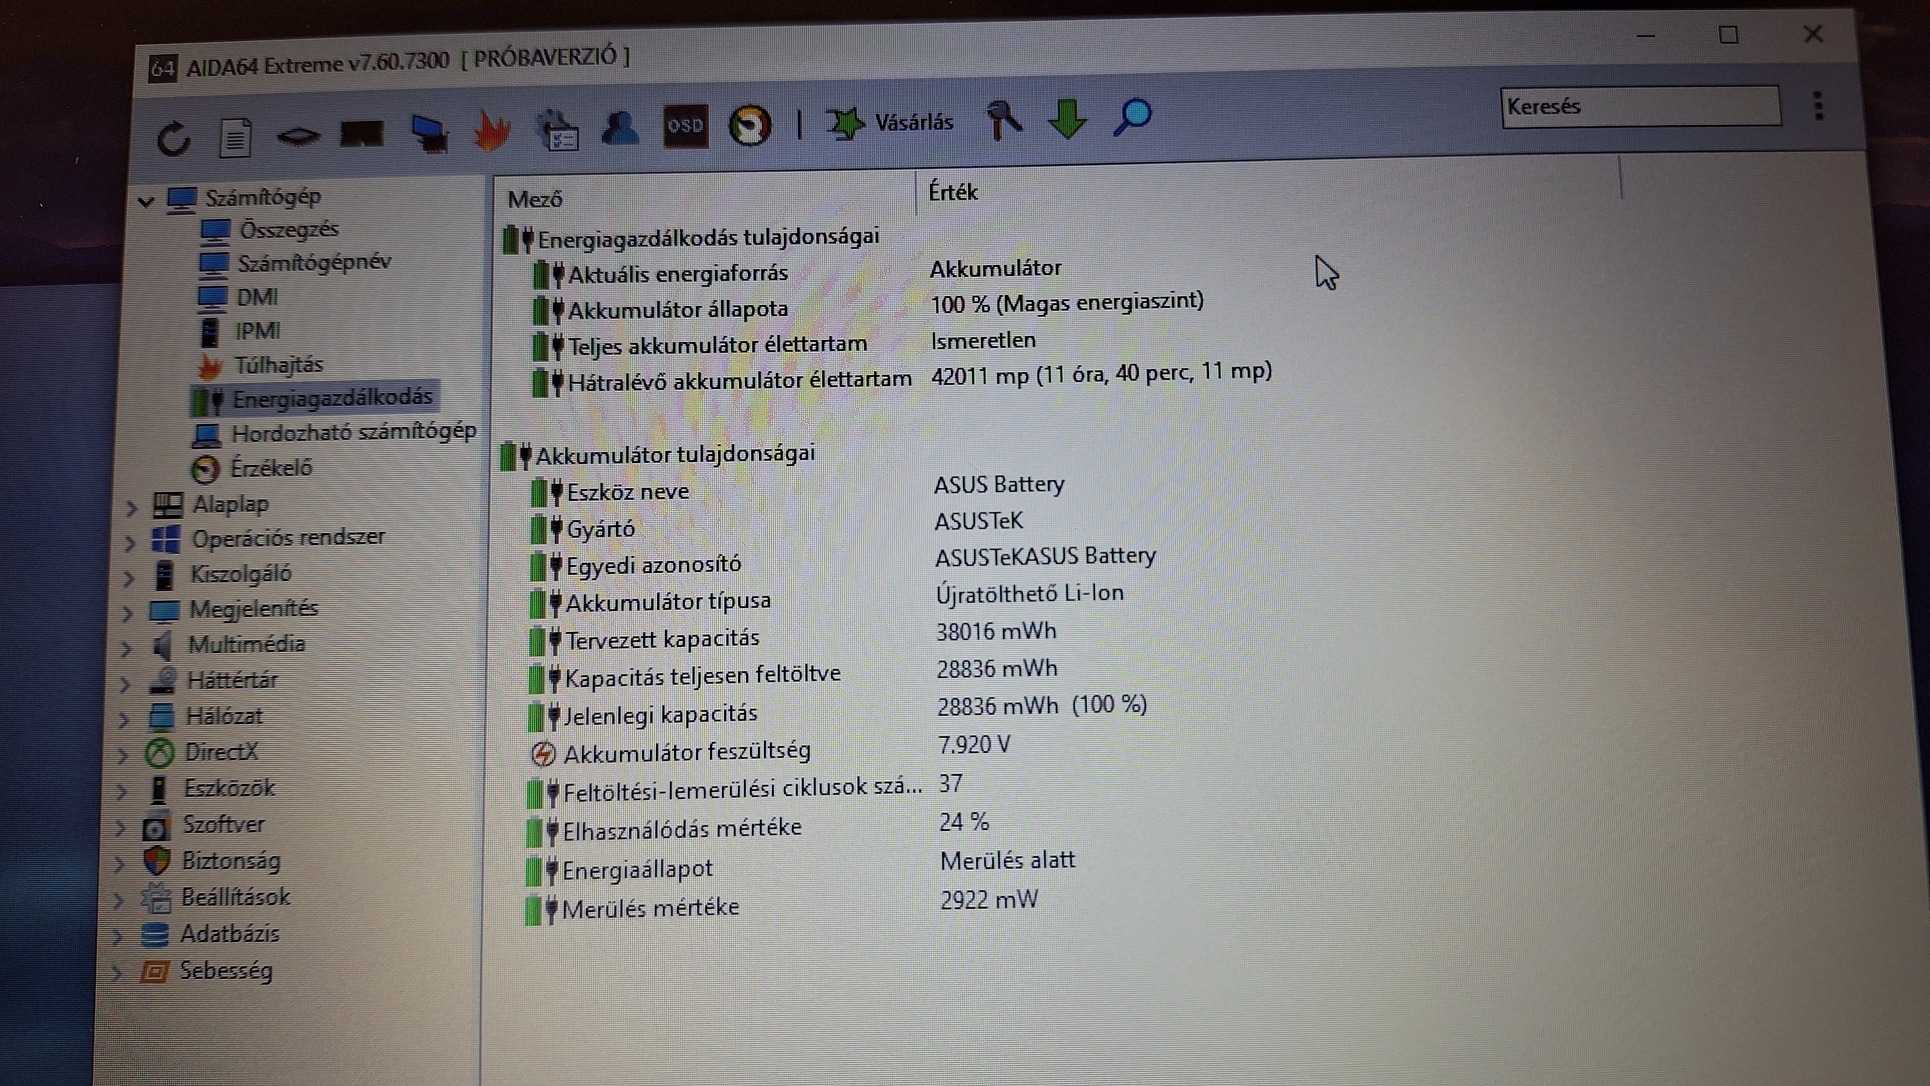Viewport: 1930px width, 1086px height.
Task: Collapse the Számítógép tree node
Action: pyautogui.click(x=146, y=201)
